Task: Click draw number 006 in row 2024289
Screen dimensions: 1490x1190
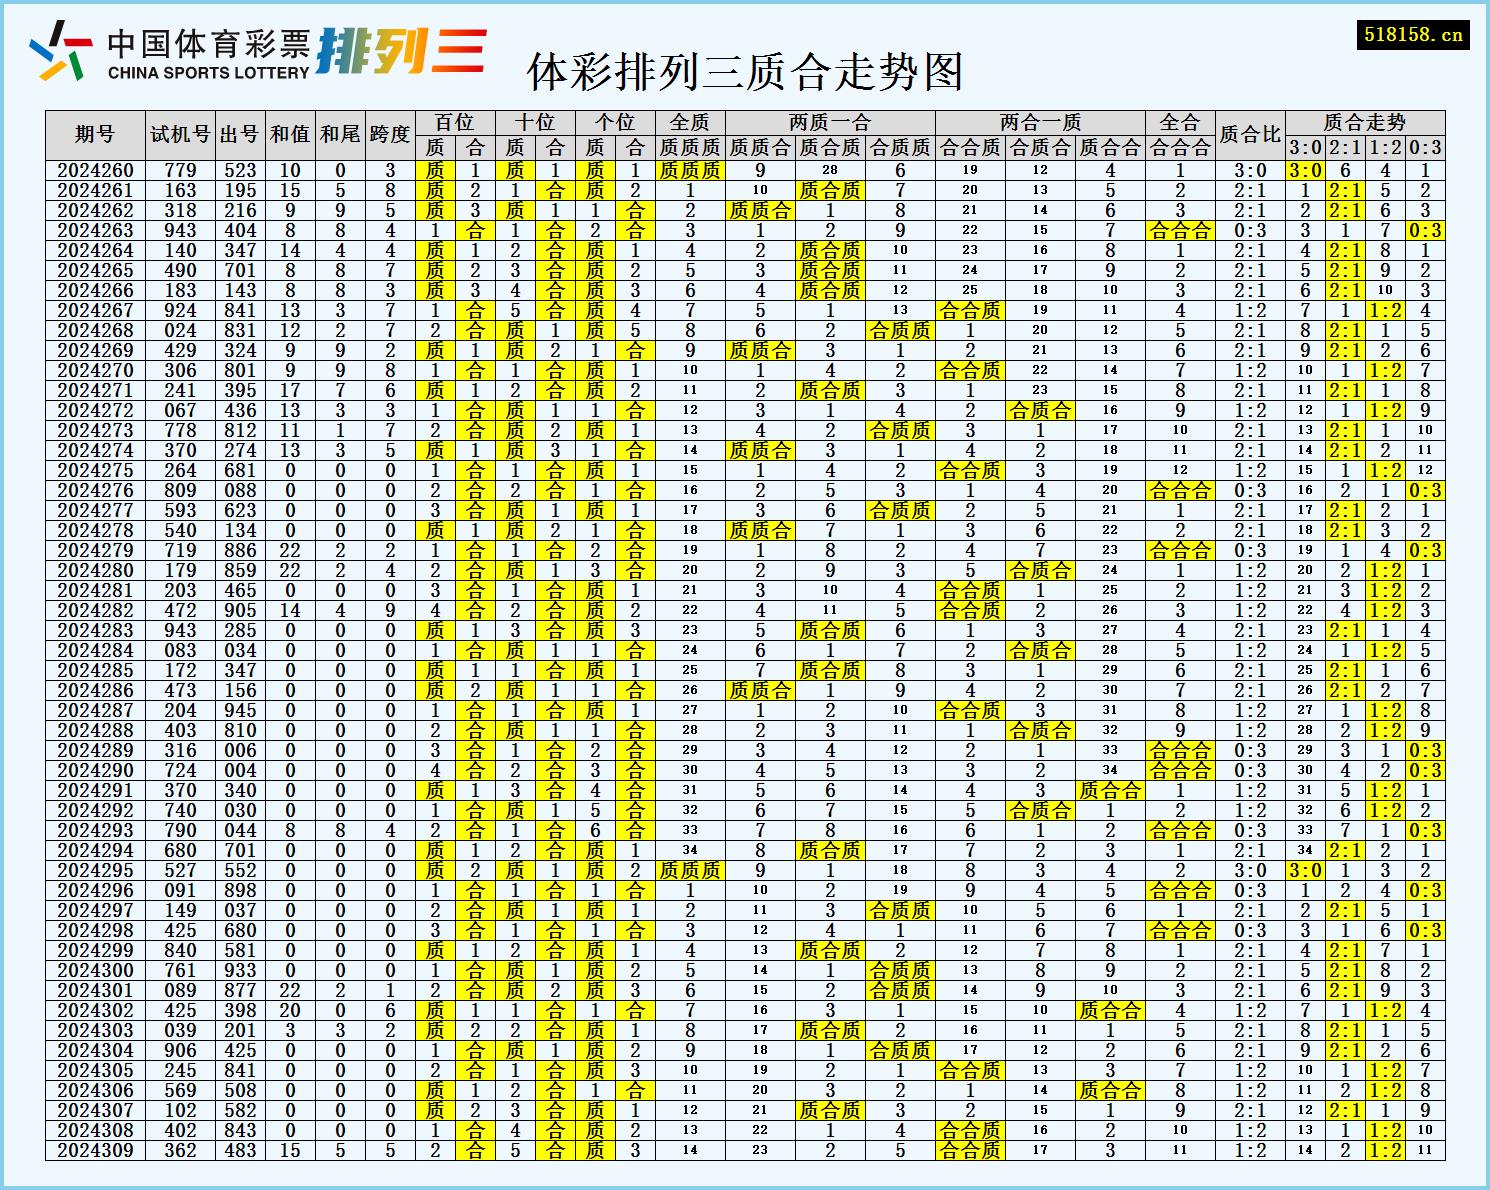Action: 240,750
